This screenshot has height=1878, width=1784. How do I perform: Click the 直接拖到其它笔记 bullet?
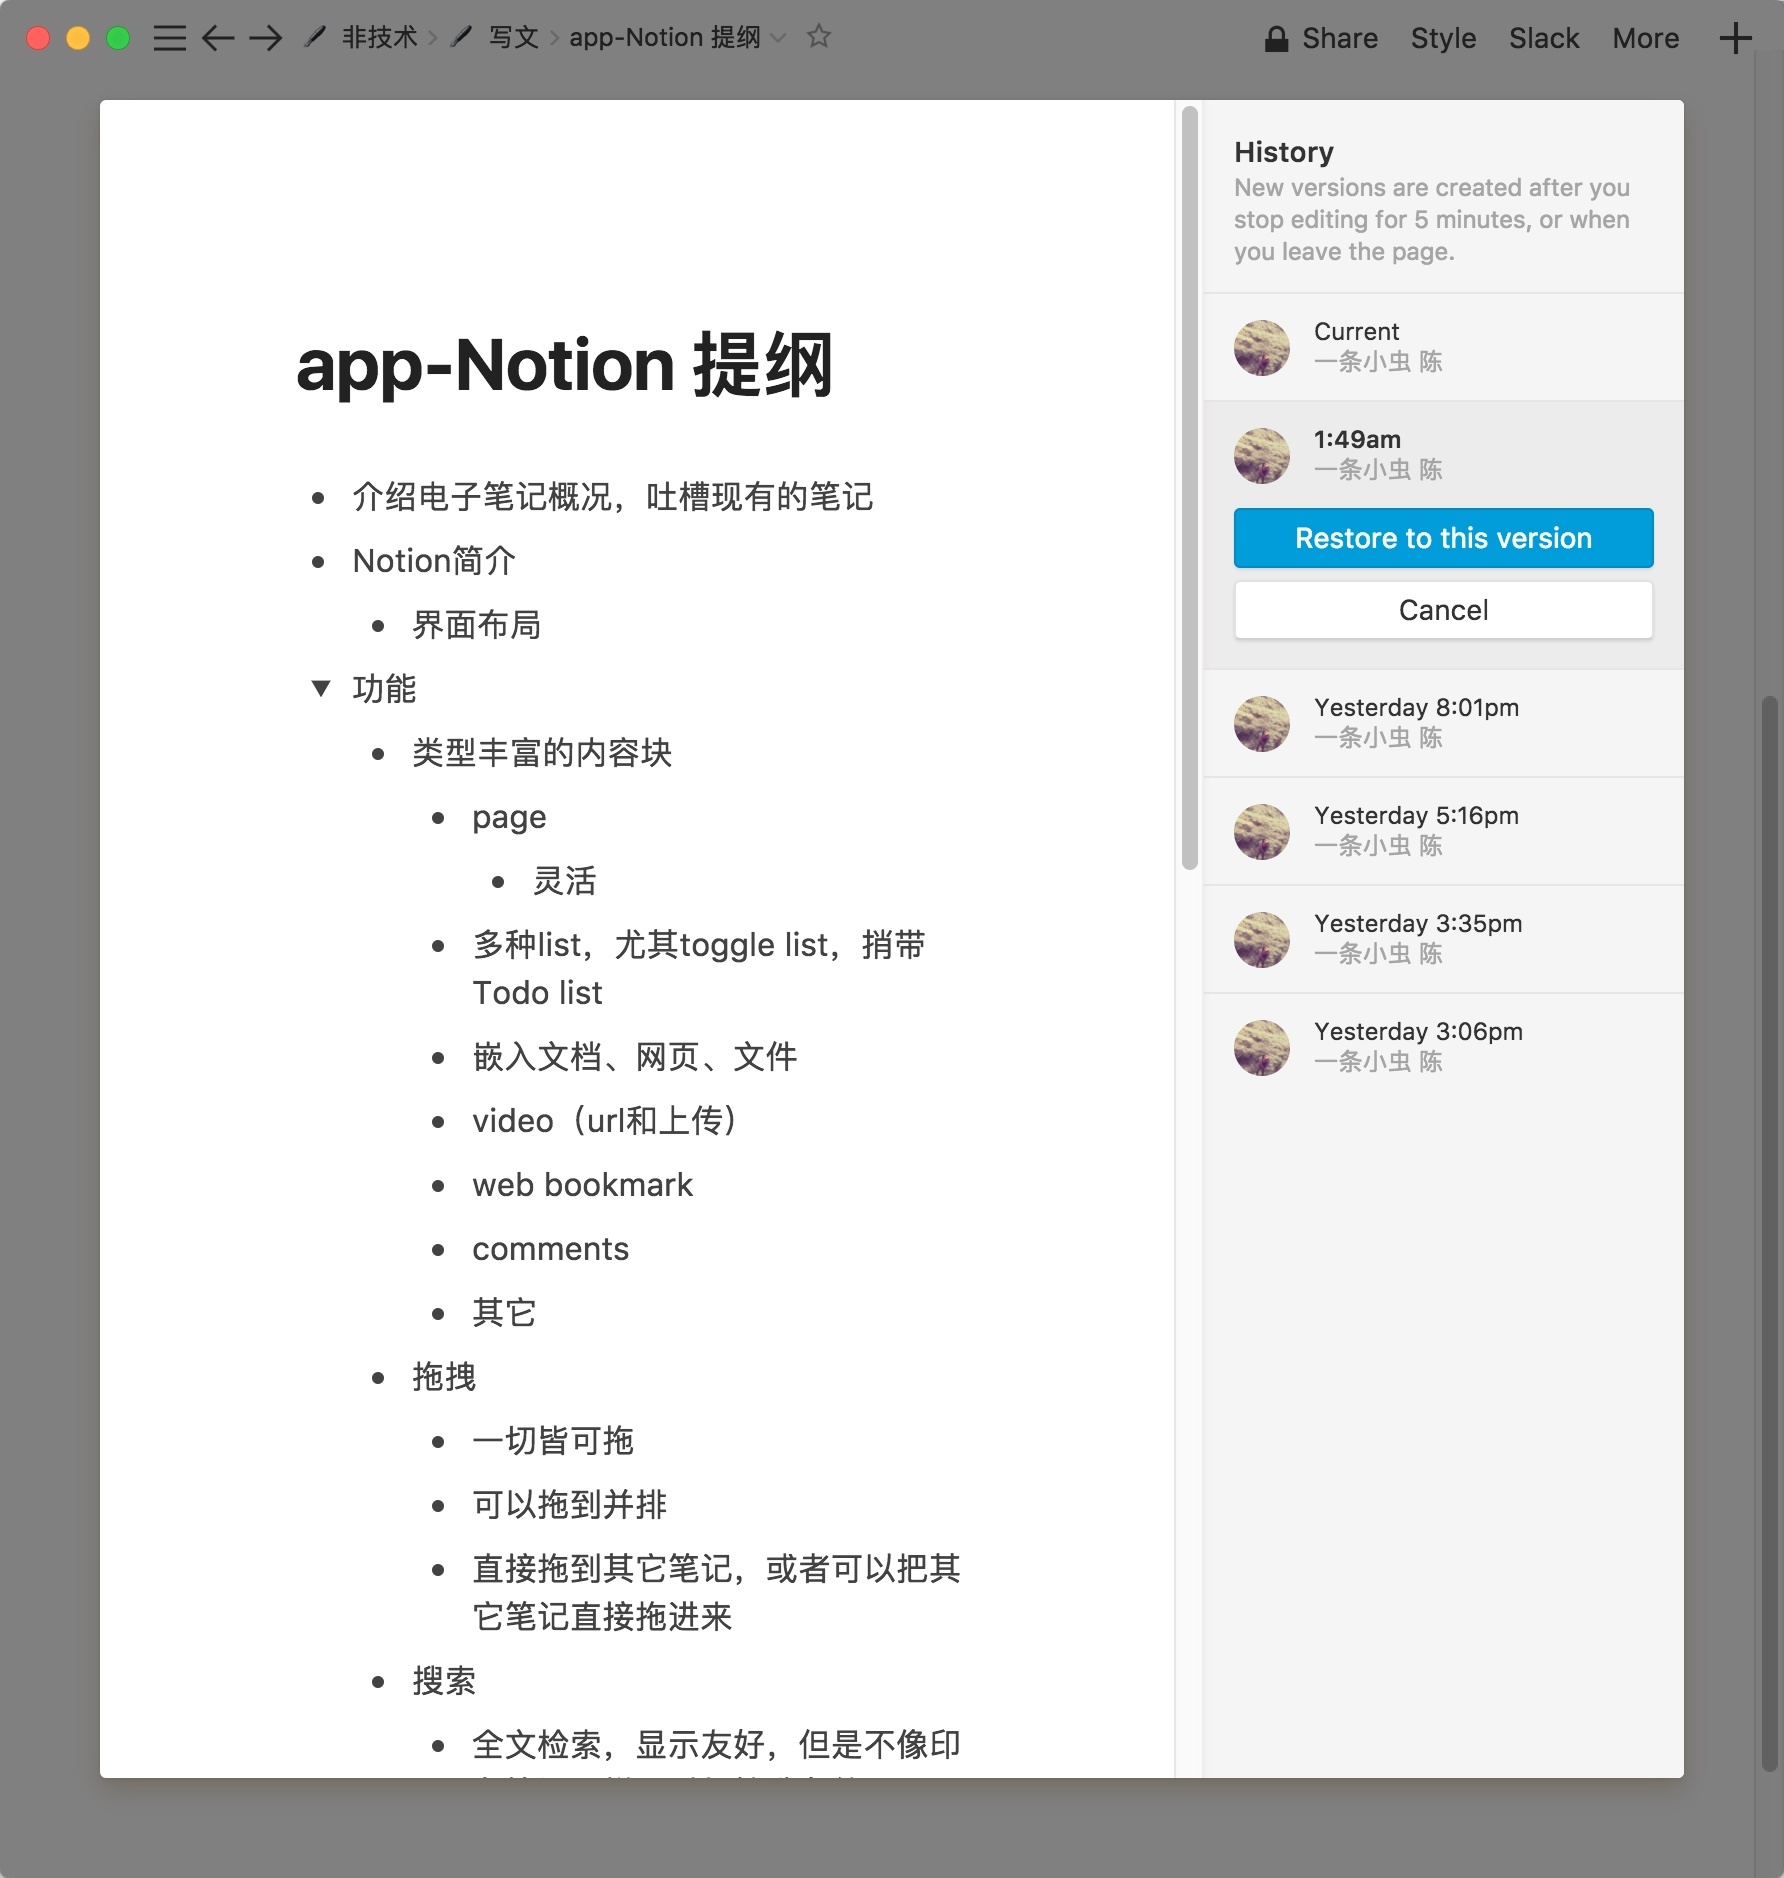pos(716,1593)
